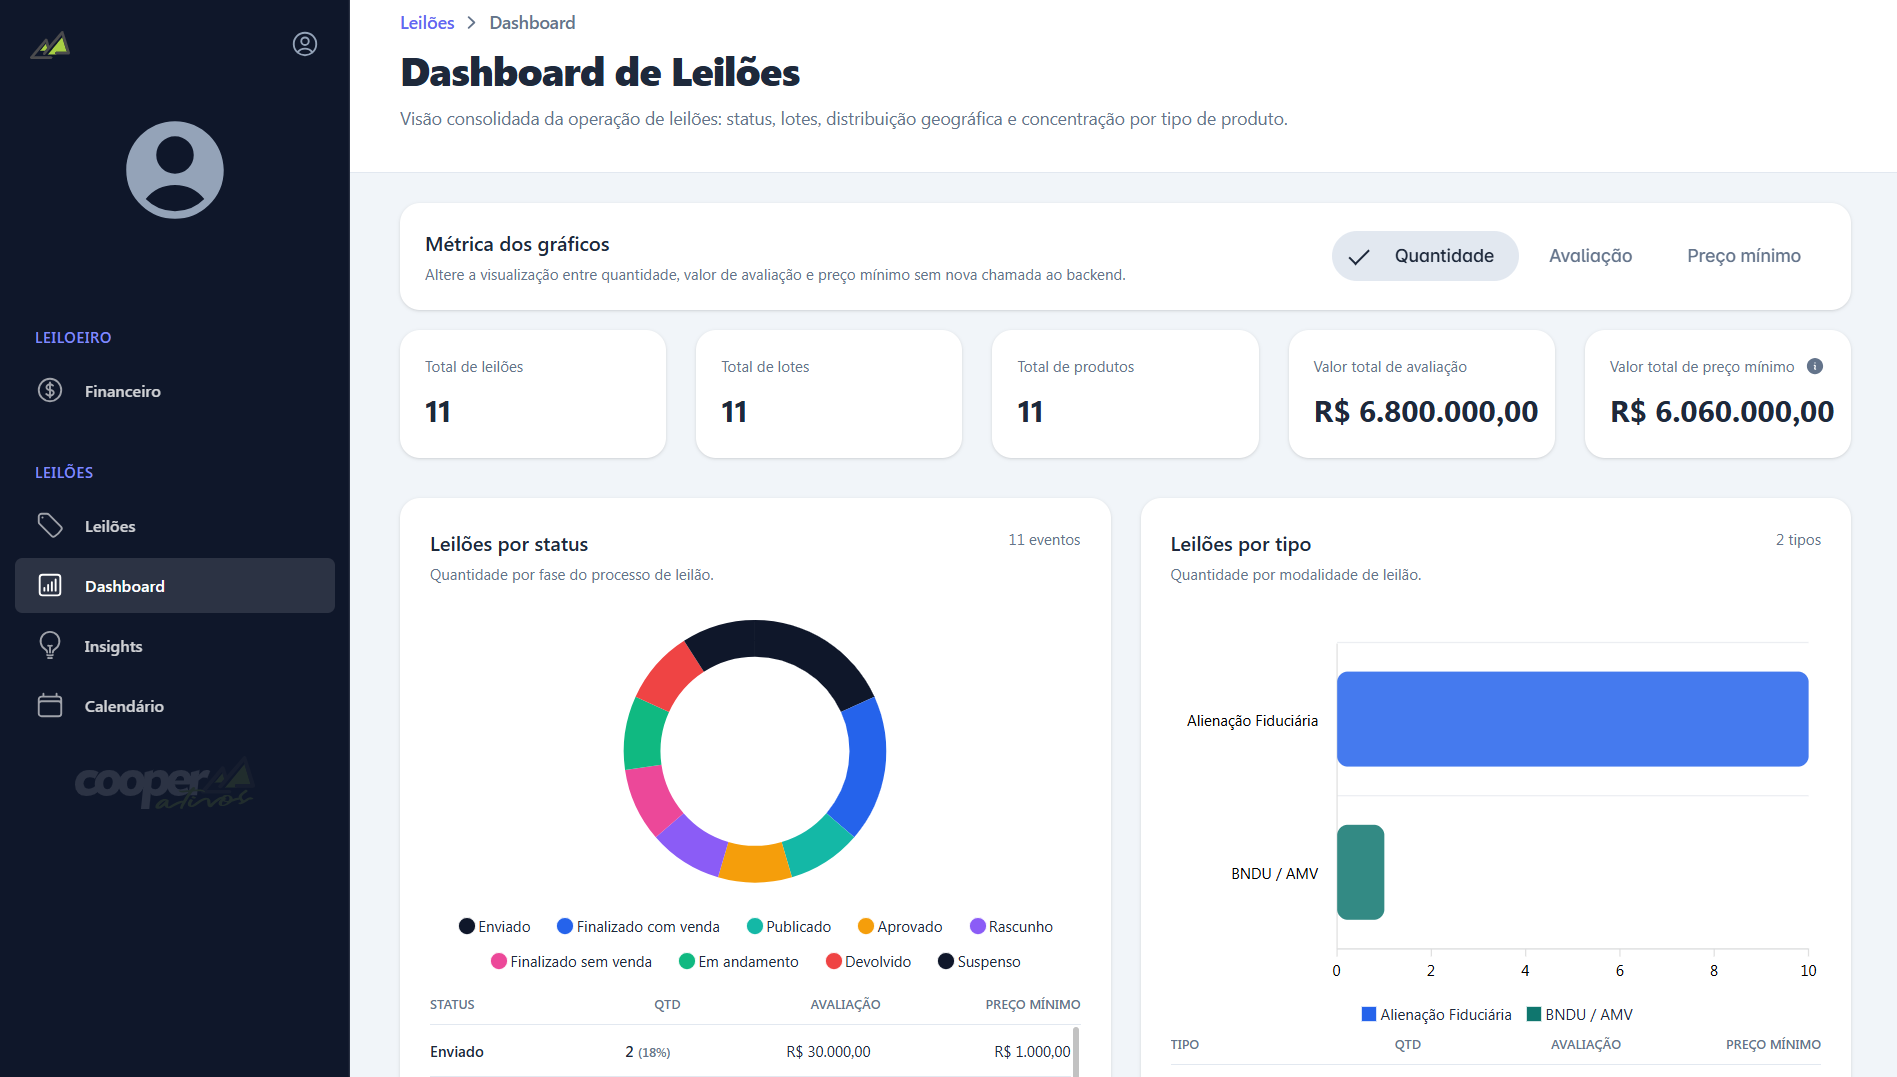
Task: Toggle the Em andamento legend entry
Action: 738,962
